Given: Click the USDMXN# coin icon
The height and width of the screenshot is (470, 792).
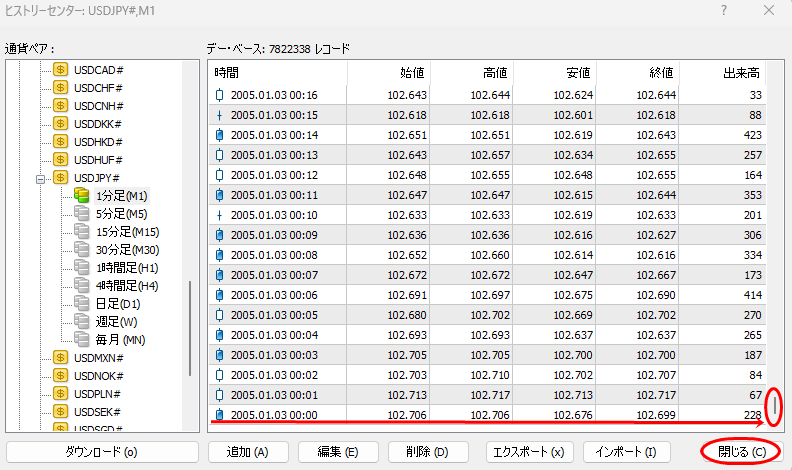Looking at the screenshot, I should click(60, 358).
